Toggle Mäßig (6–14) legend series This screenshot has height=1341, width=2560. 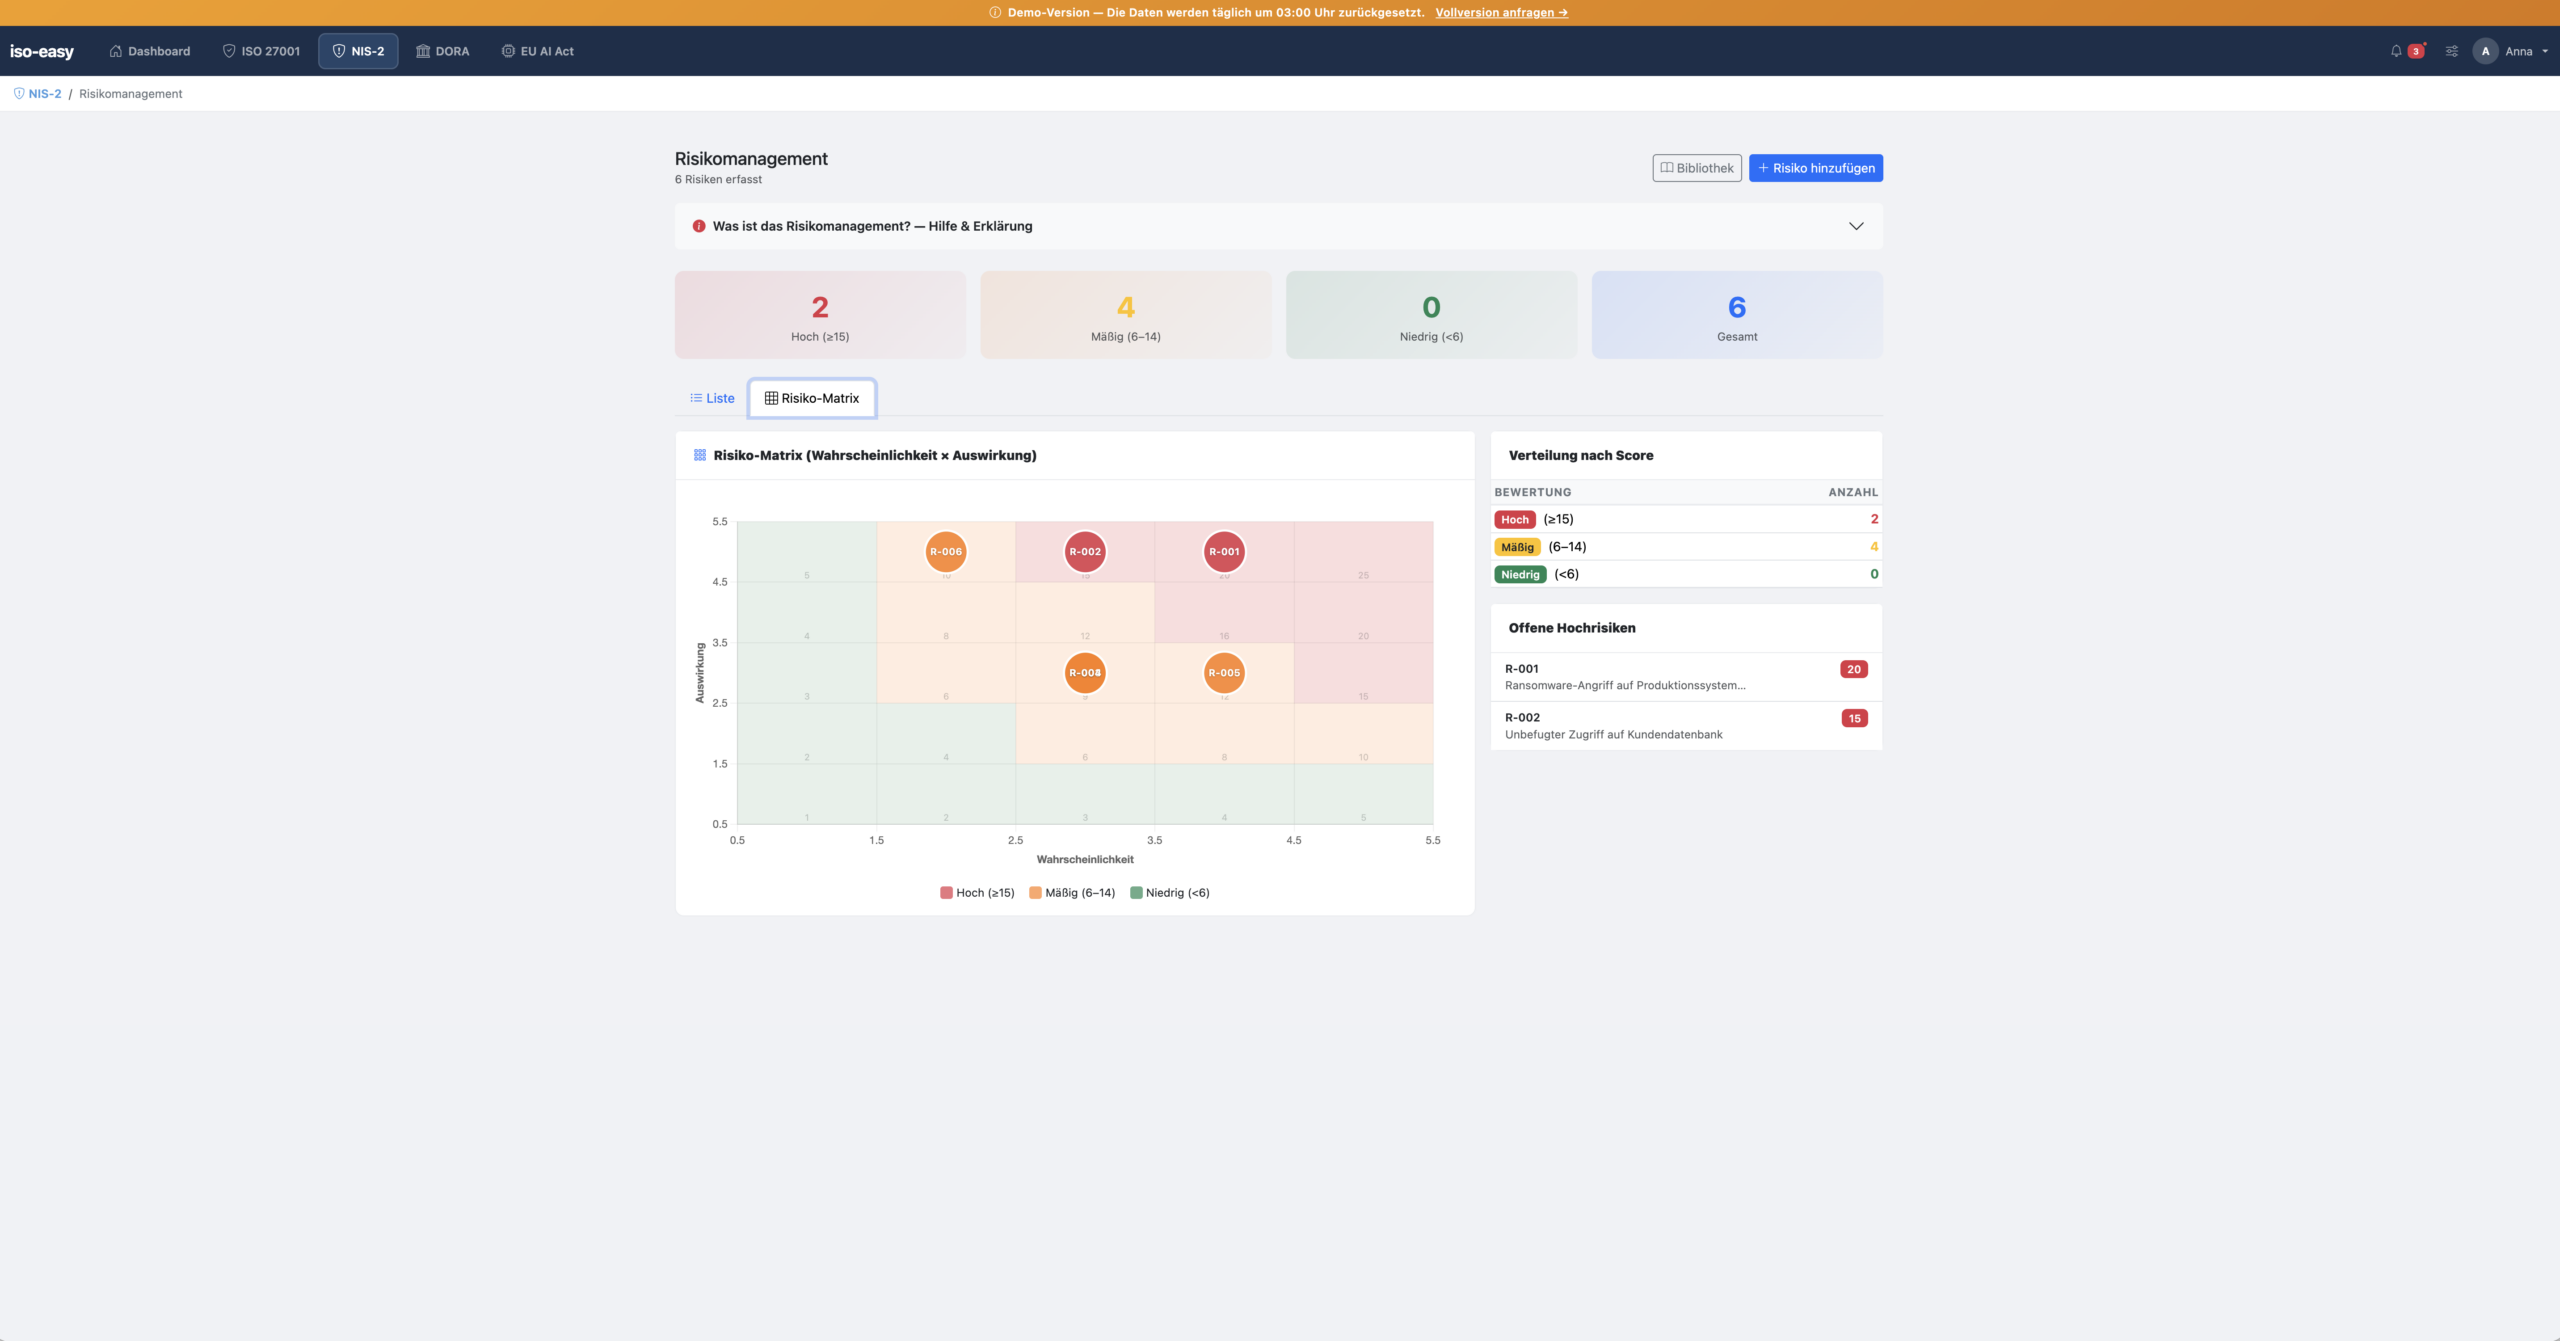(x=1072, y=893)
